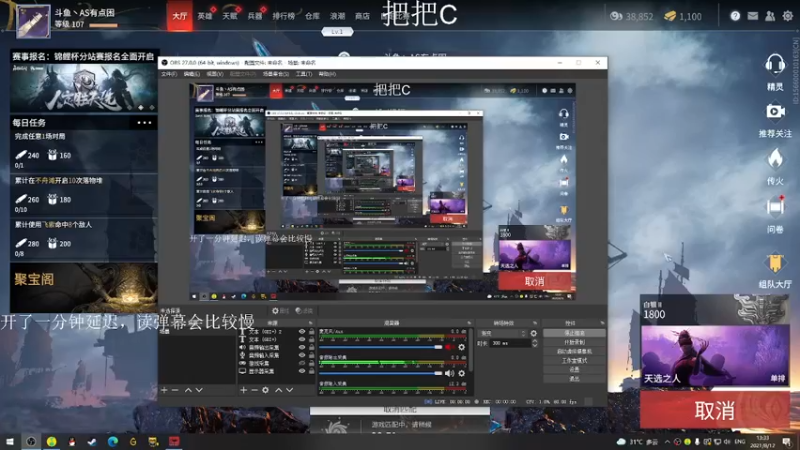
Task: Switch to the 天赋 talents tab
Action: coord(230,16)
